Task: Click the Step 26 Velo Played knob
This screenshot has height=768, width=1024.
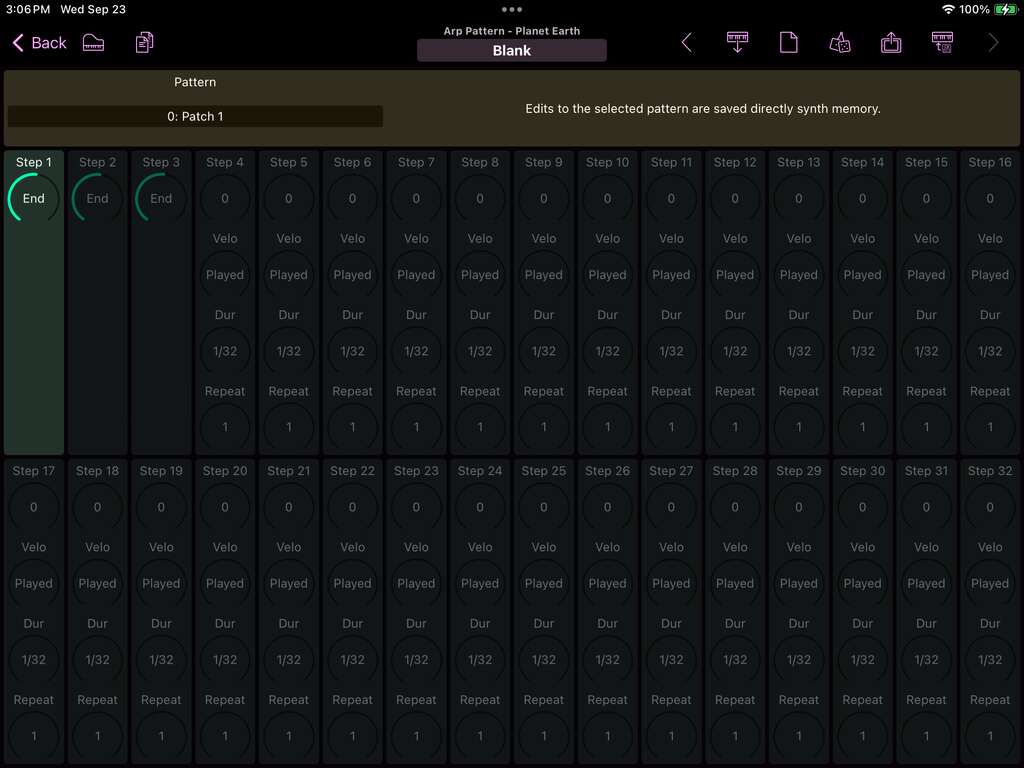Action: click(607, 583)
